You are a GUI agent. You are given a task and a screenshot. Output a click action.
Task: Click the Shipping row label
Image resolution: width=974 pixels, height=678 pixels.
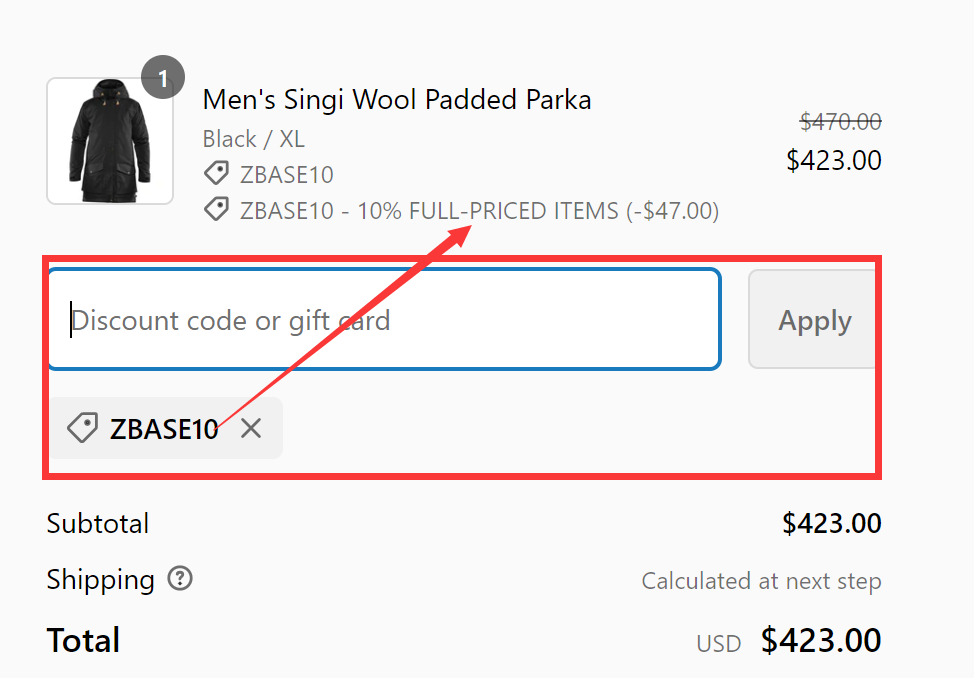pyautogui.click(x=99, y=579)
